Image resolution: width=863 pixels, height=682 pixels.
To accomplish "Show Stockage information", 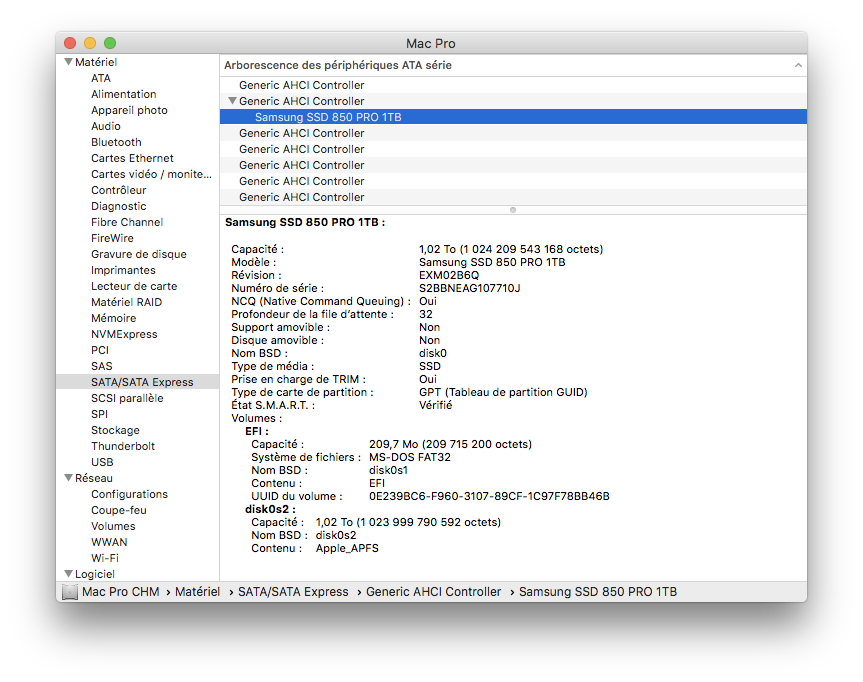I will (x=116, y=429).
